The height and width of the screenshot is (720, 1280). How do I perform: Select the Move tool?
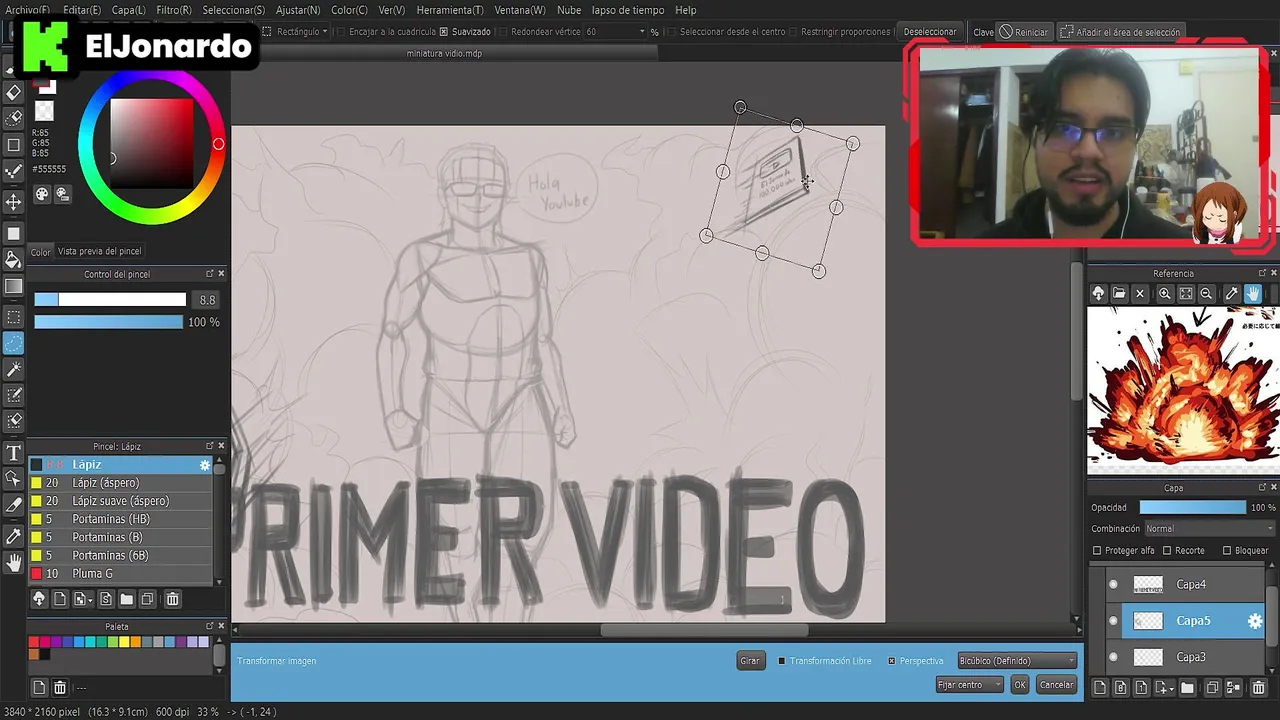[x=14, y=202]
